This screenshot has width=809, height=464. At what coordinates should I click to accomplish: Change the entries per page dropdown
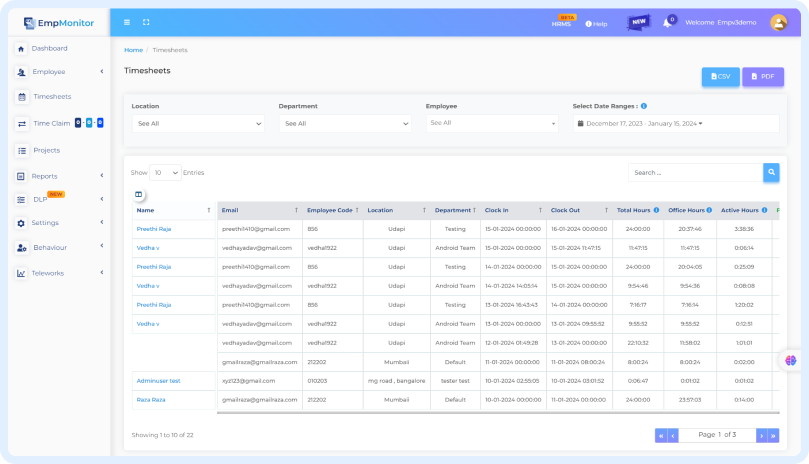(x=165, y=172)
